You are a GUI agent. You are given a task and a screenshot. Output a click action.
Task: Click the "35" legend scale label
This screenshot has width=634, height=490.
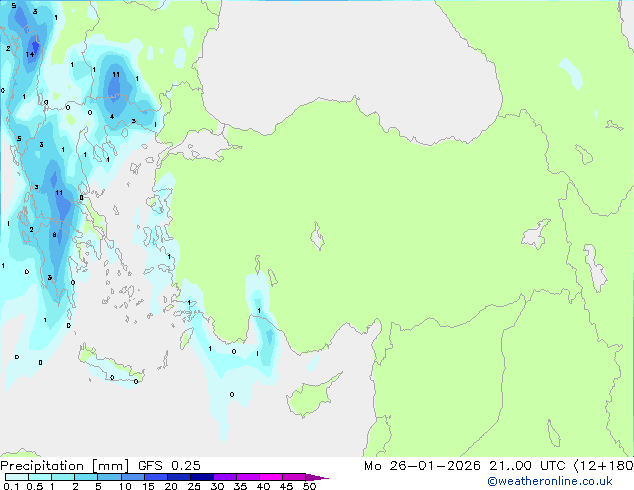click(x=240, y=486)
